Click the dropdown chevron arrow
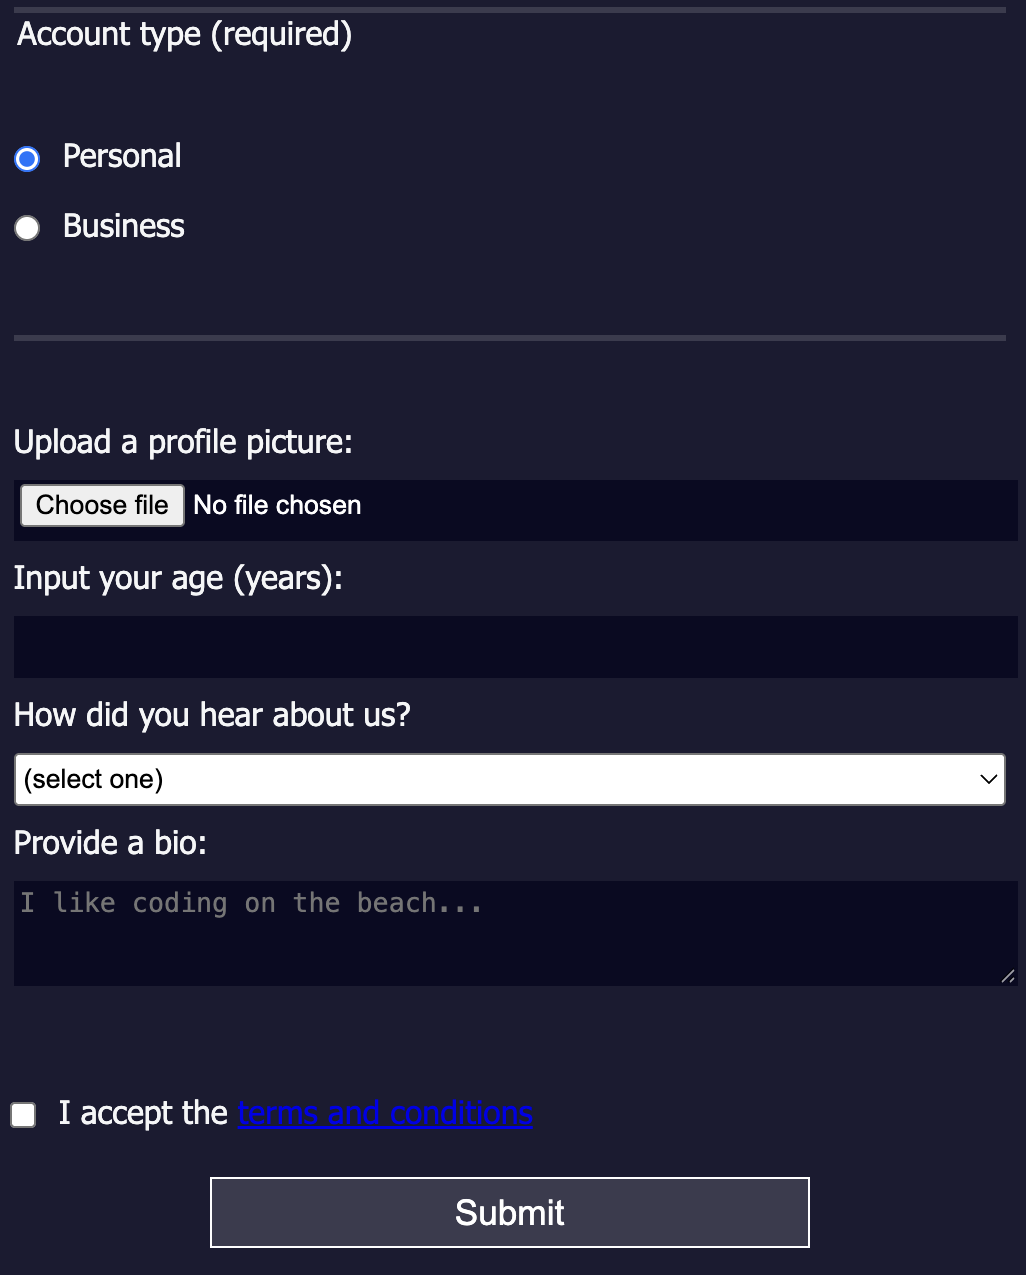1026x1275 pixels. coord(989,779)
